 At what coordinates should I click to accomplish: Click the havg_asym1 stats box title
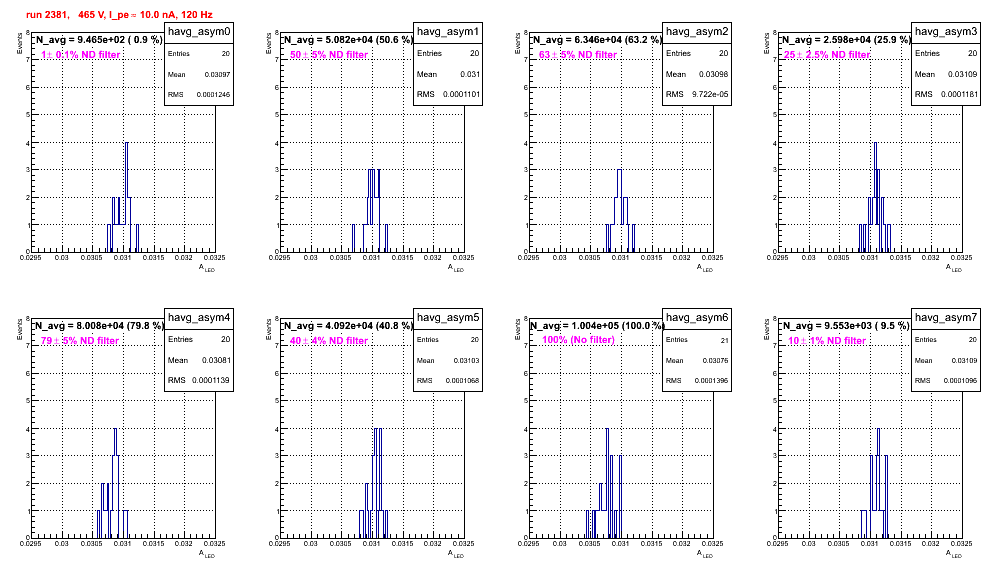pos(448,31)
